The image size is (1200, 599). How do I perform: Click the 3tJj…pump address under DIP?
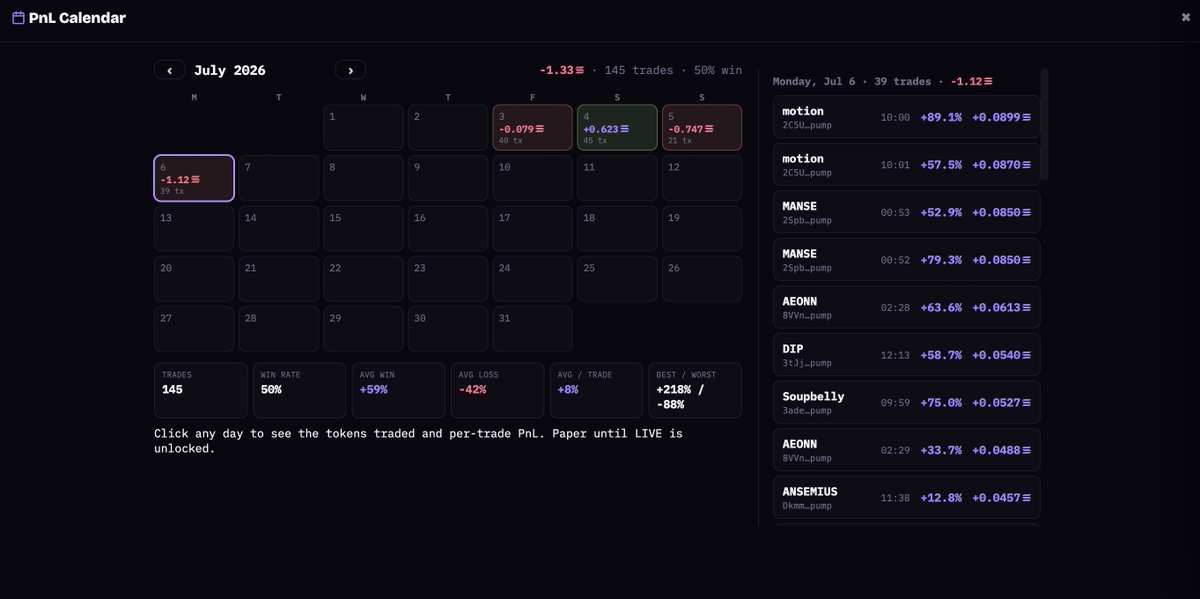[807, 363]
